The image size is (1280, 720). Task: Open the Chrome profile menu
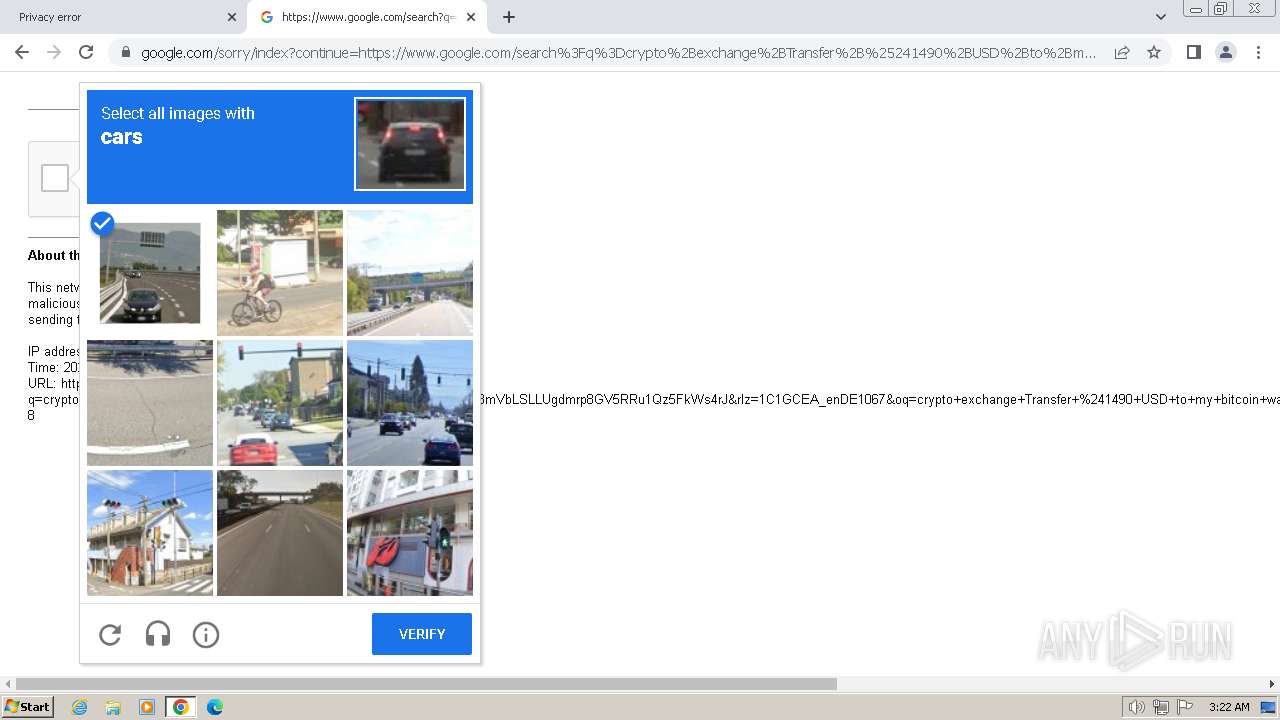1226,52
